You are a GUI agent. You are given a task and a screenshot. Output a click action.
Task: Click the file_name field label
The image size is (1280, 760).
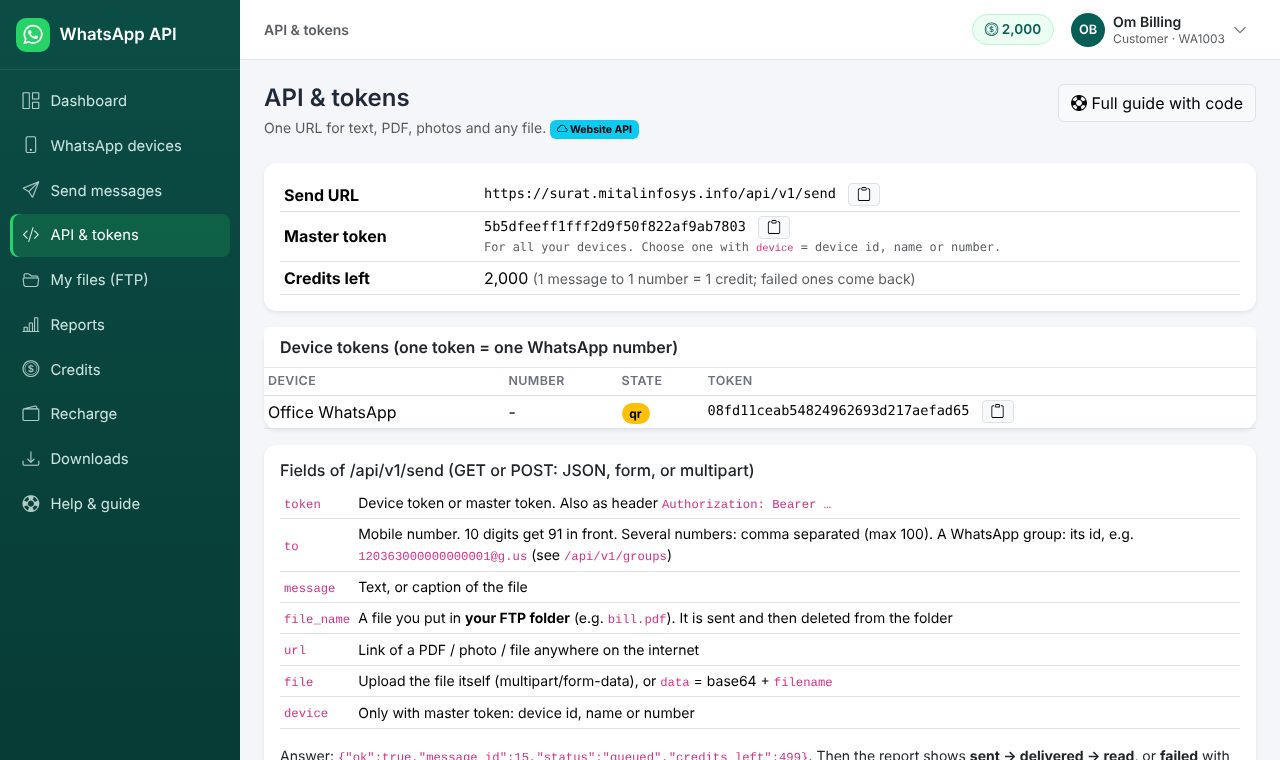click(x=317, y=619)
